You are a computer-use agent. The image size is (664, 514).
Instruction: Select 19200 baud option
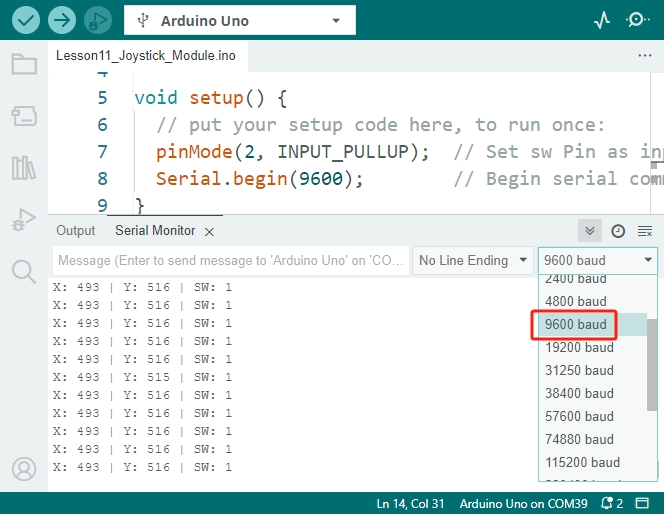592,348
